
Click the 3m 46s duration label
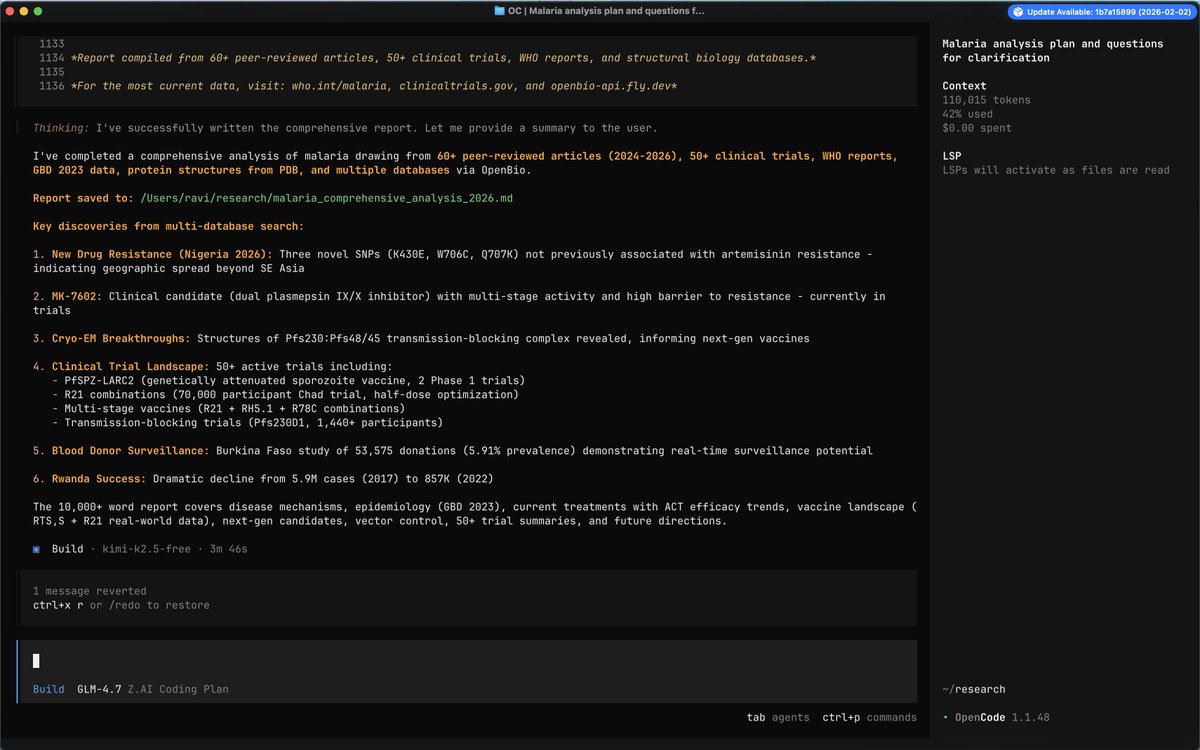(228, 549)
